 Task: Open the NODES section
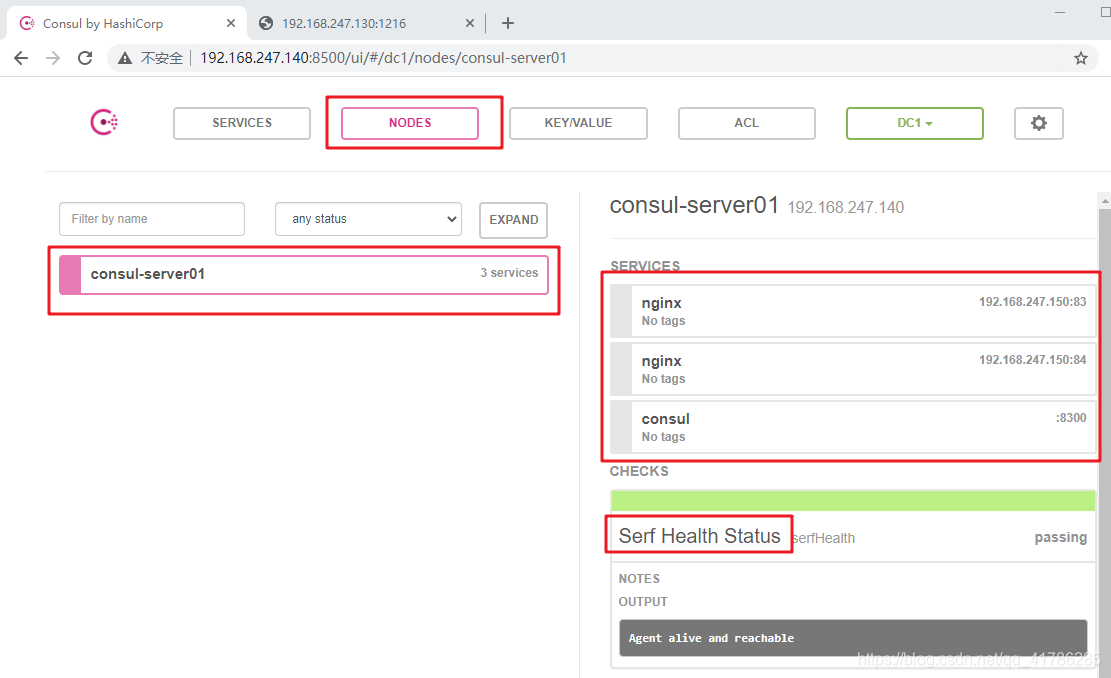click(x=410, y=123)
